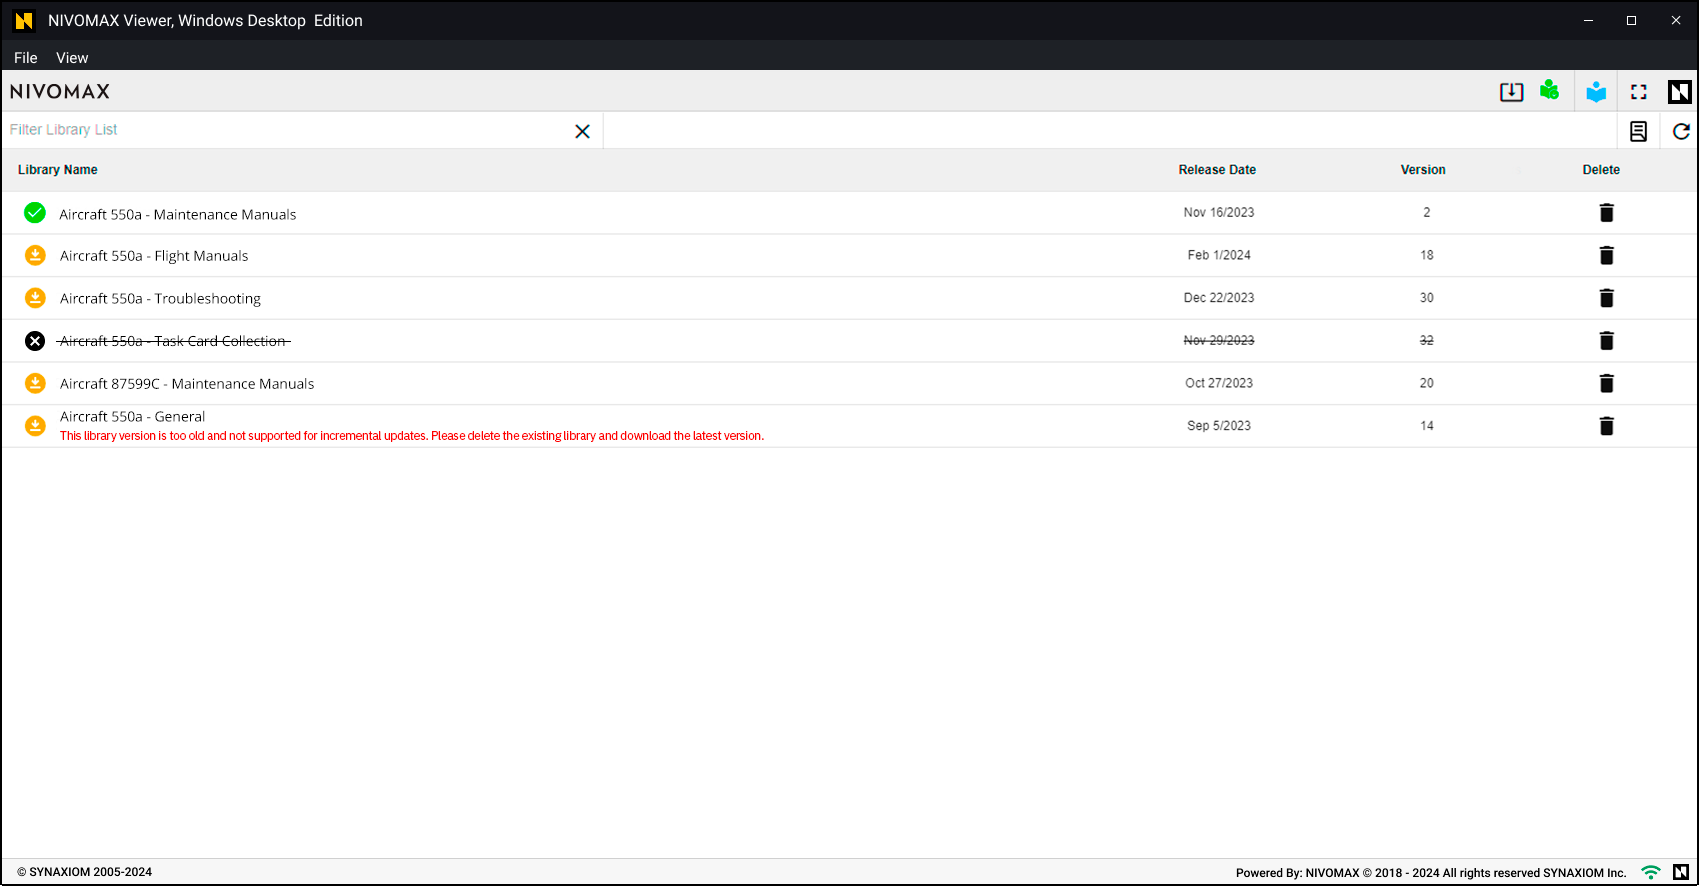Click the NIVOMAX wordmark logo
Screen dimensions: 1699x886
[60, 92]
